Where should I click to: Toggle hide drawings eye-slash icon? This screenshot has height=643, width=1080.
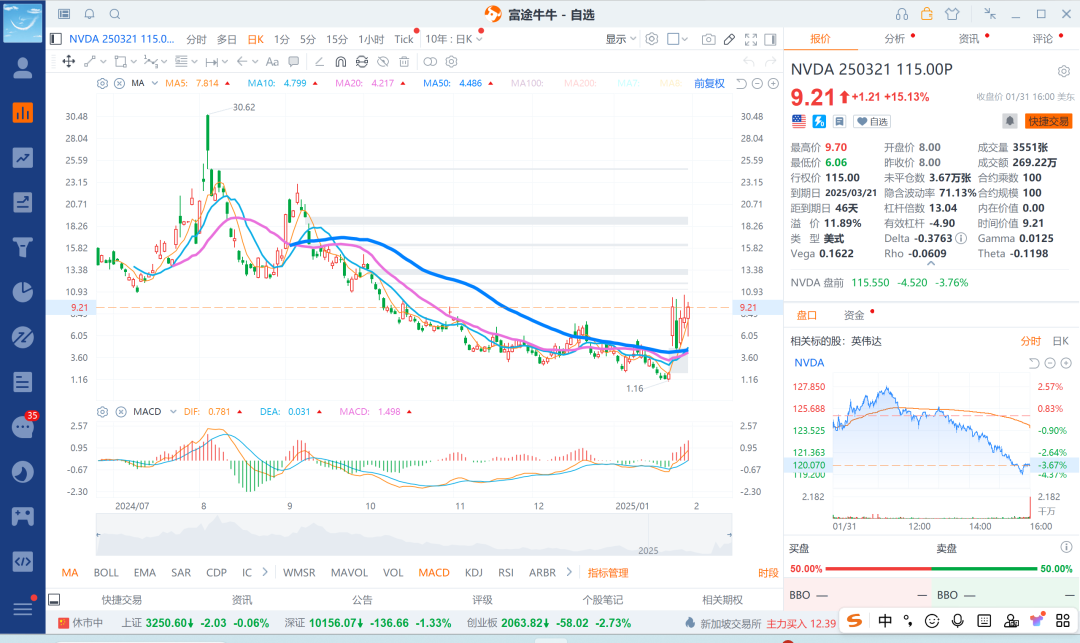[383, 61]
